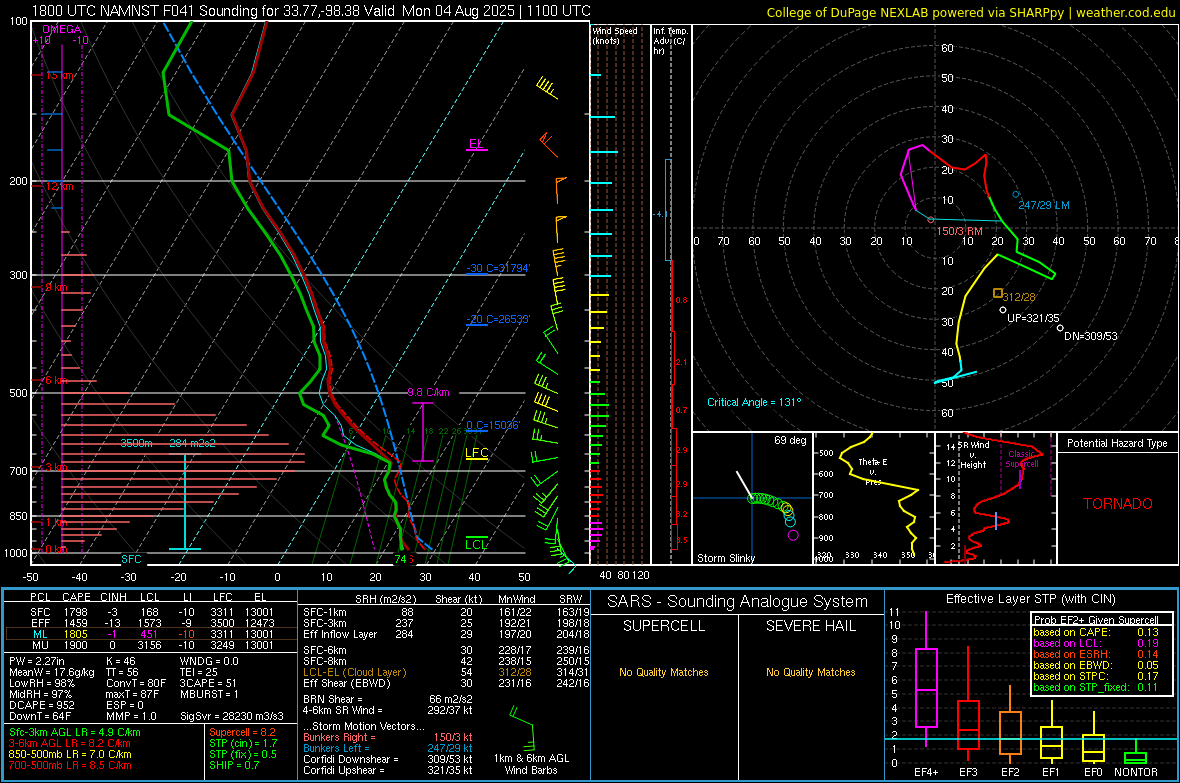Screen dimensions: 1180x783
Task: Click the 'Storm Slinky' panel label
Action: [726, 558]
